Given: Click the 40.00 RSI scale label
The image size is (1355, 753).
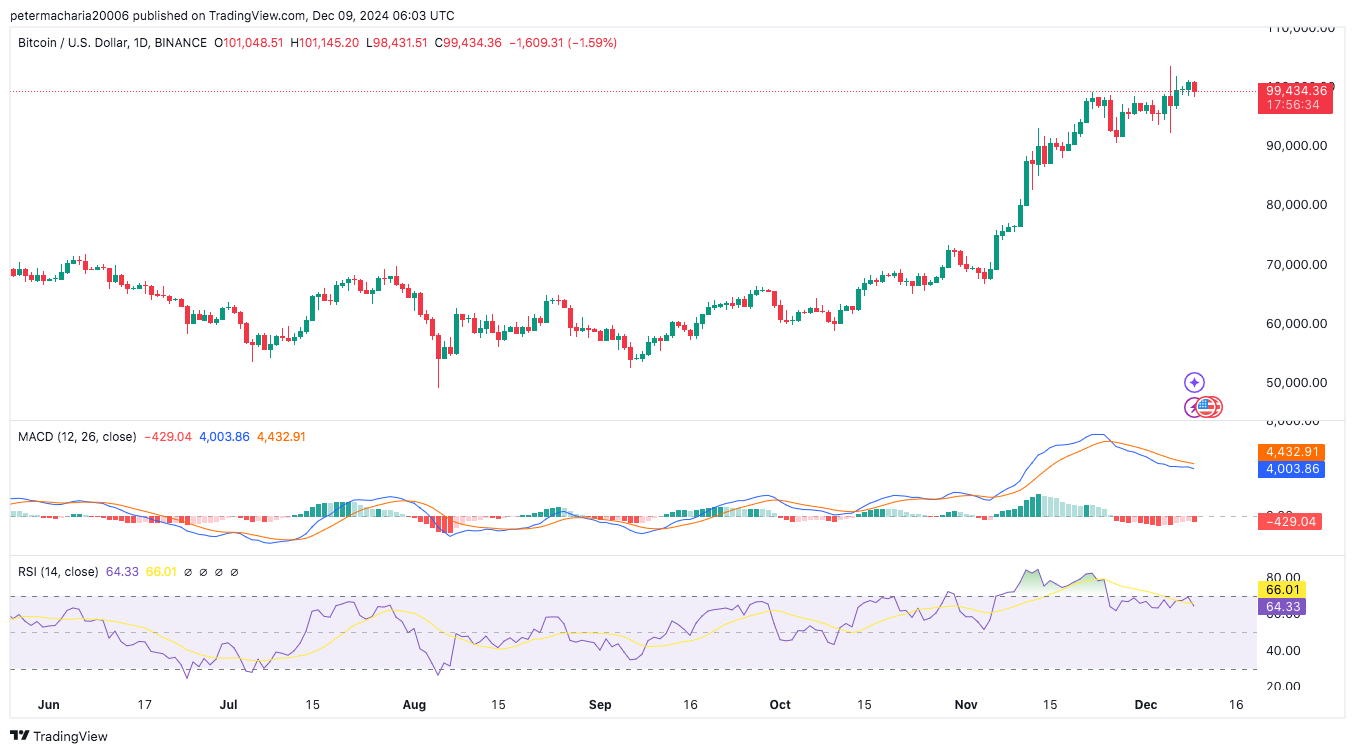Looking at the screenshot, I should pos(1284,650).
